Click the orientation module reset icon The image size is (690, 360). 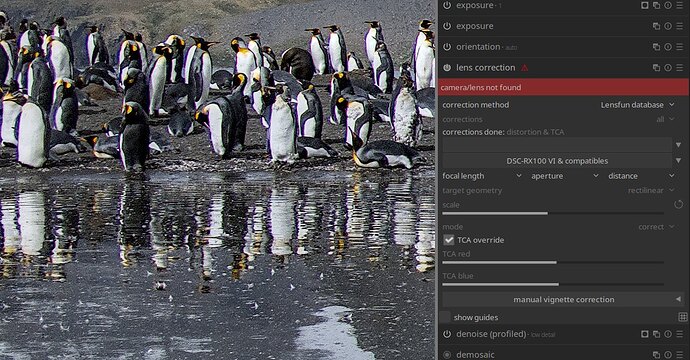click(x=668, y=47)
